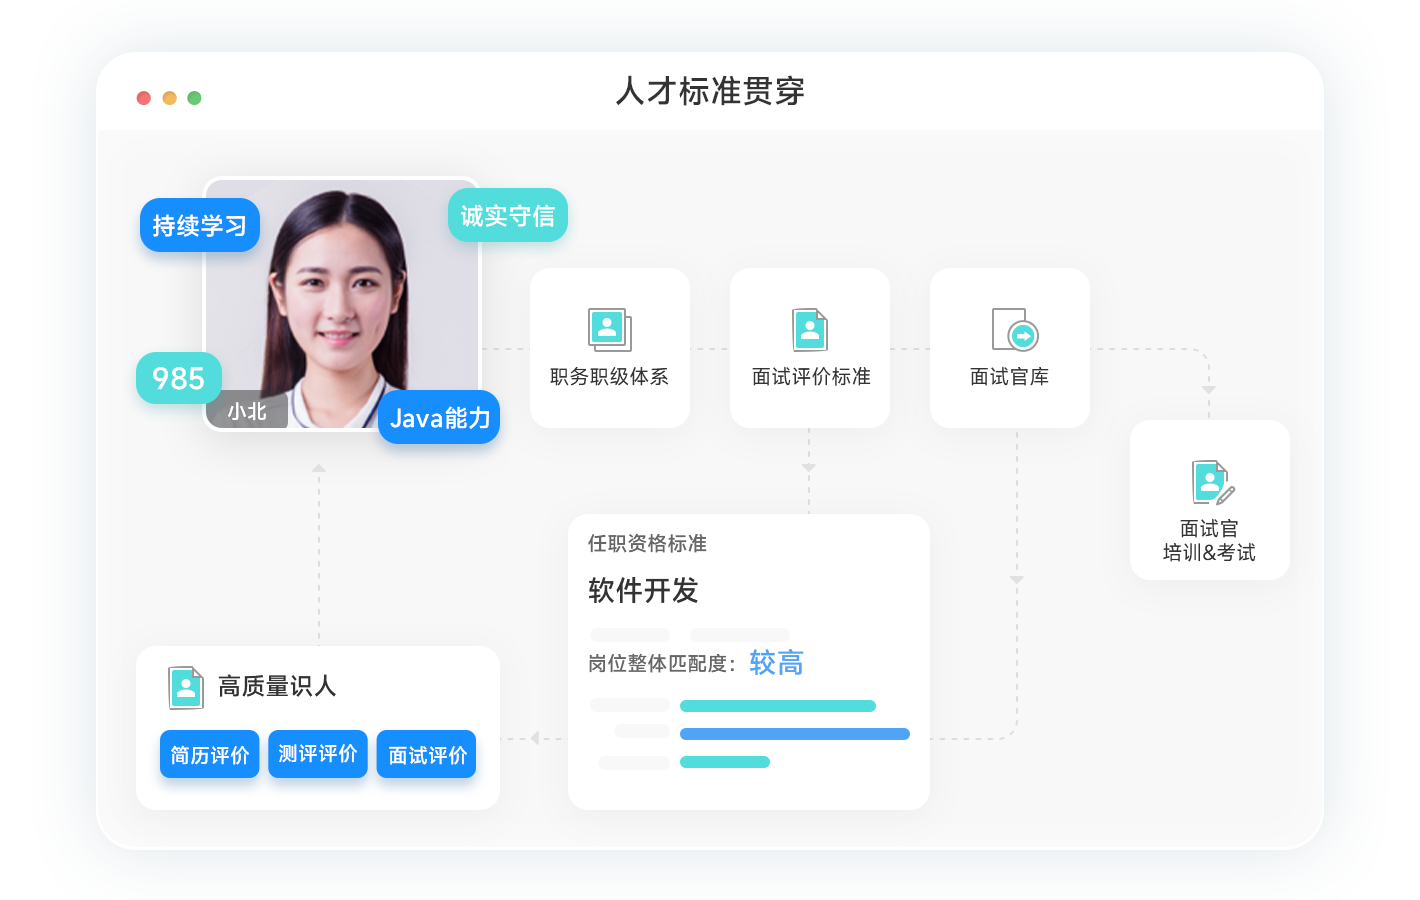1420x900 pixels.
Task: Click the longest blue progress bar
Action: [794, 734]
